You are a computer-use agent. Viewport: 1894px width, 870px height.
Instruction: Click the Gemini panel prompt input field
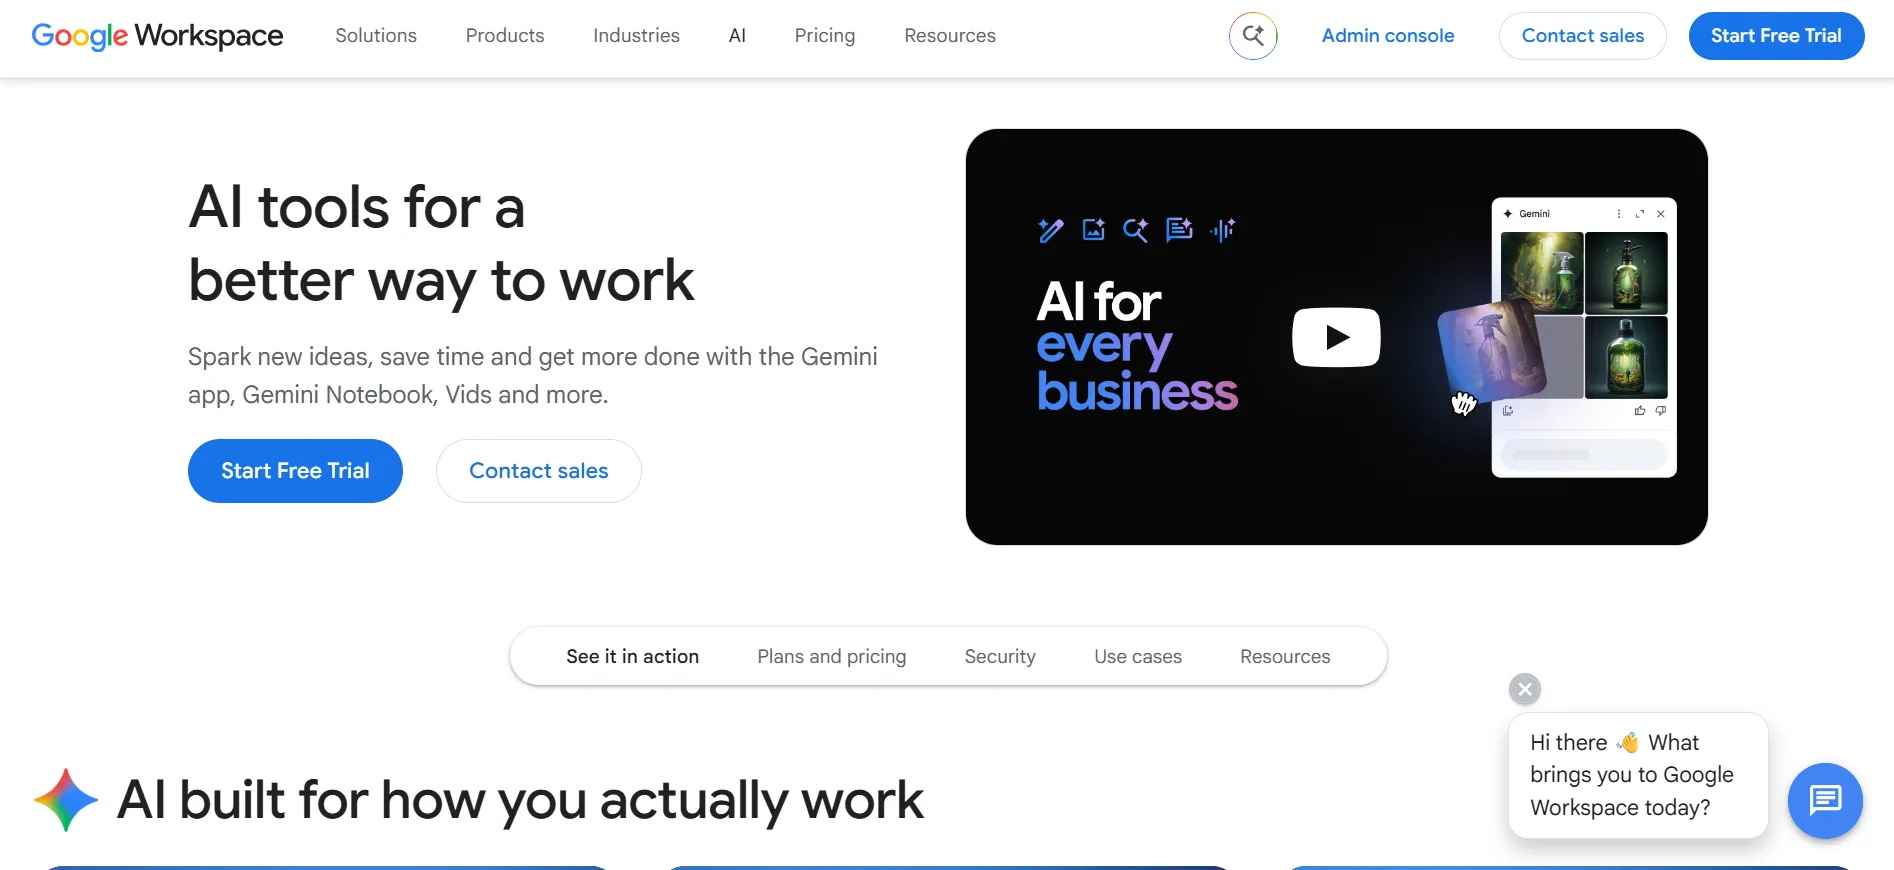(x=1584, y=454)
